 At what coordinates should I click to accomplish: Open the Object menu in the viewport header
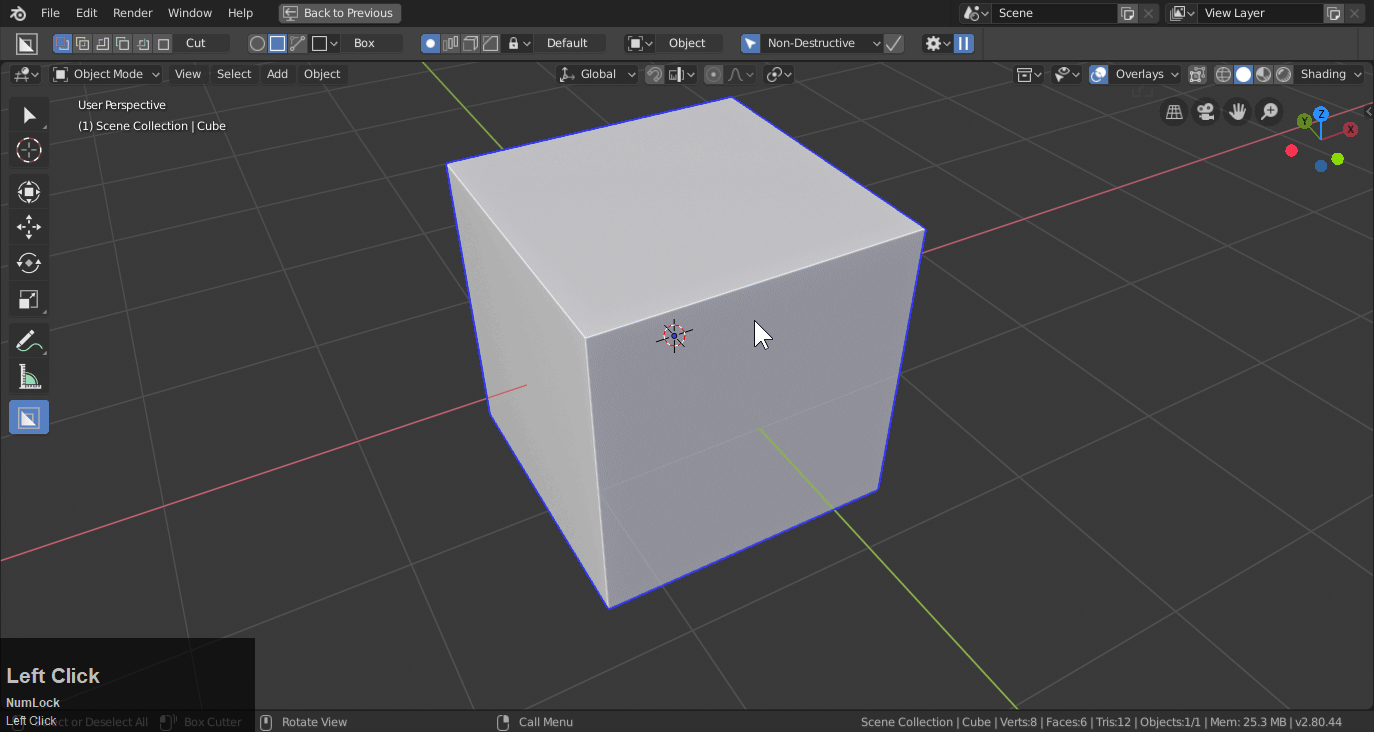pyautogui.click(x=321, y=74)
